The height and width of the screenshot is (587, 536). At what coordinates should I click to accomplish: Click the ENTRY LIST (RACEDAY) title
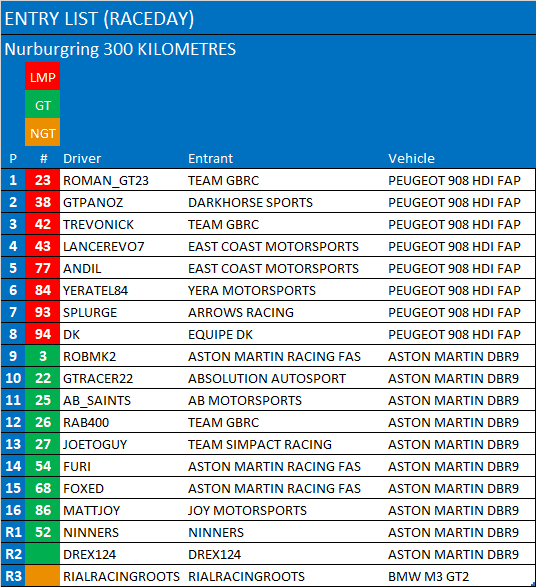coord(99,19)
